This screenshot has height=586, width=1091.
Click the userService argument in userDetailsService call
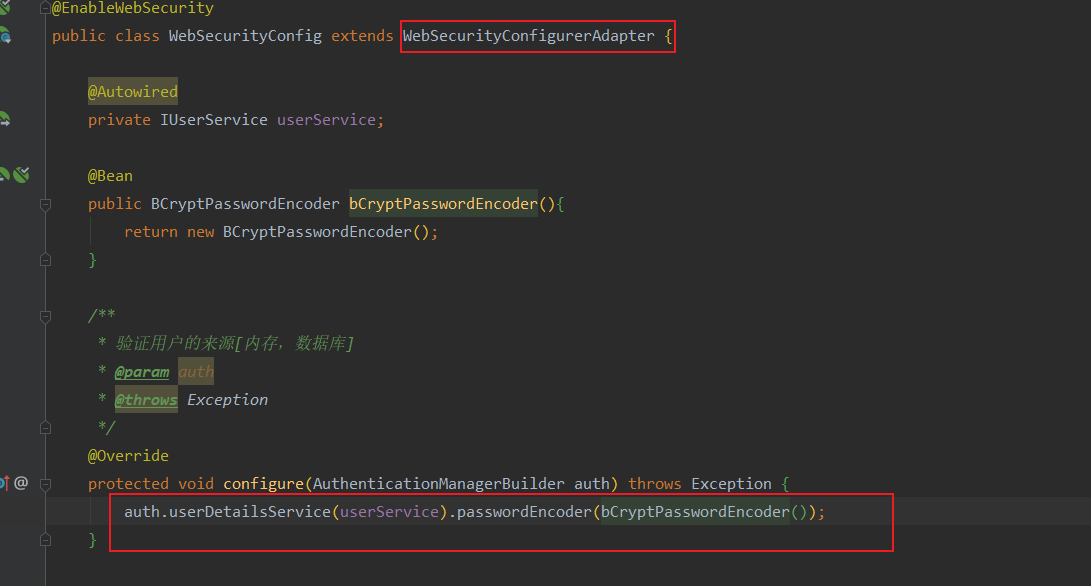(x=390, y=512)
